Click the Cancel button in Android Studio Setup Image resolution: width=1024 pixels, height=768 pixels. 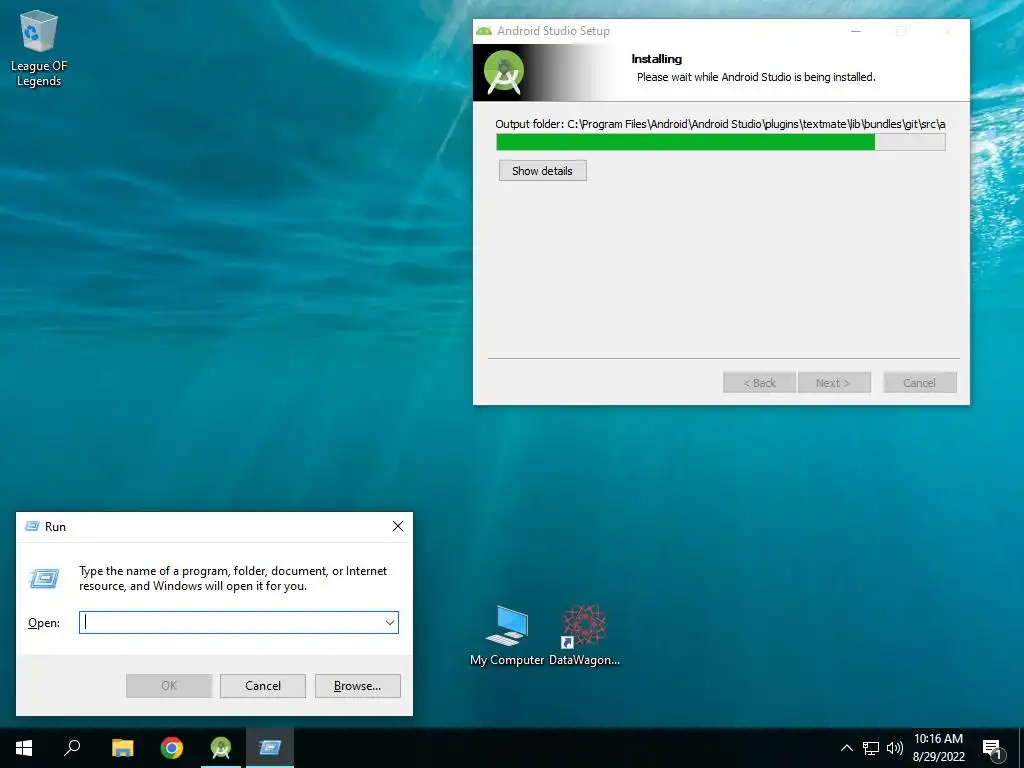(920, 383)
